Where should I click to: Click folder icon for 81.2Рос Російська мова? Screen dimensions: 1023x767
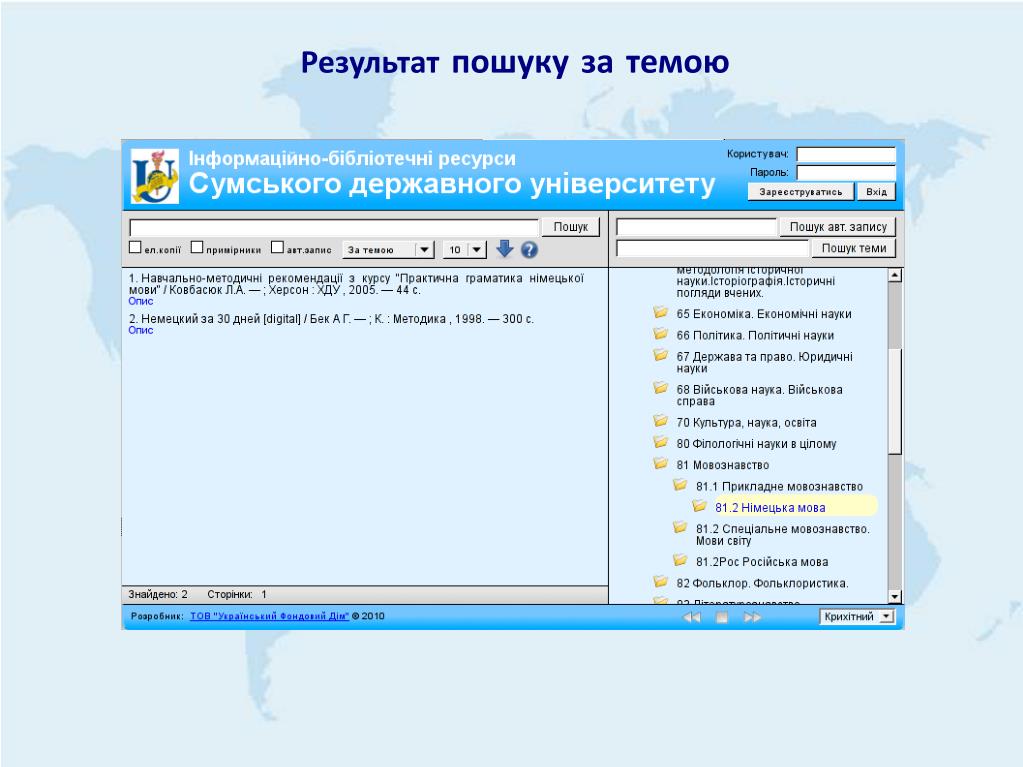(x=680, y=560)
